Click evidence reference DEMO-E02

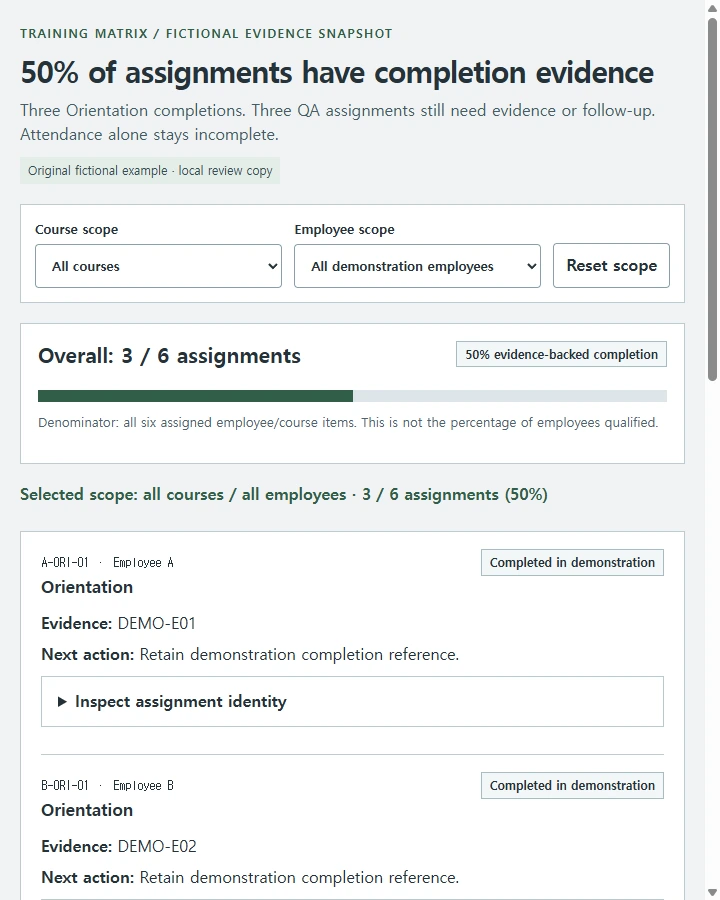(x=157, y=847)
